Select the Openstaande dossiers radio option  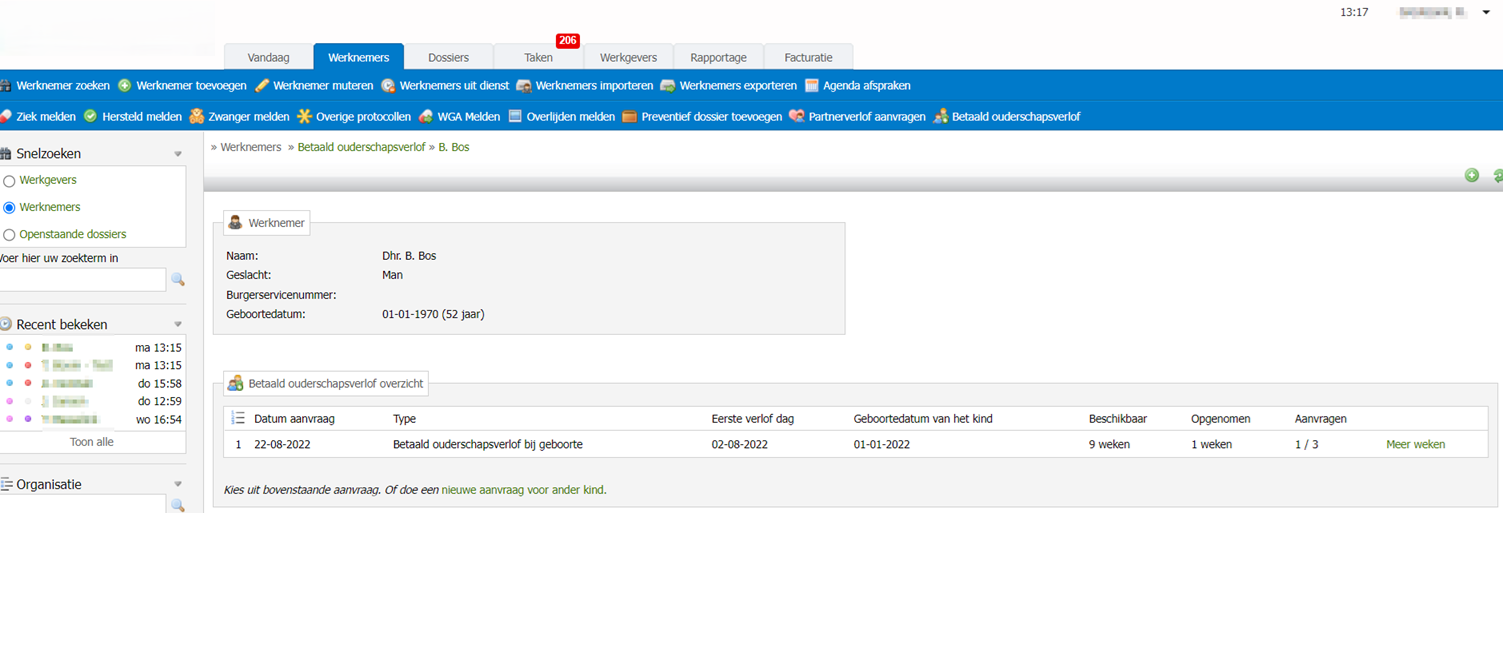10,235
